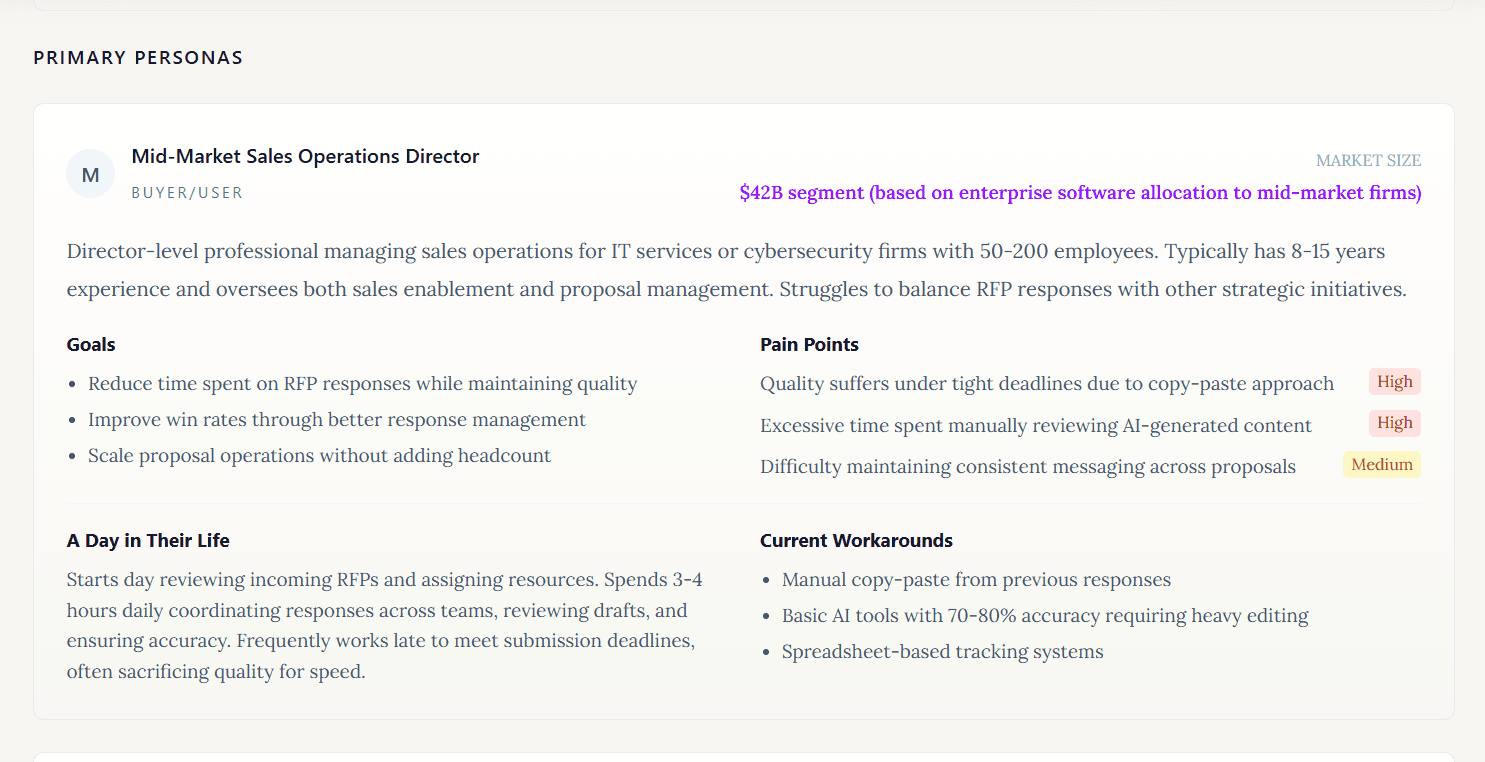Click the "Current Workarounds" heading

point(856,541)
